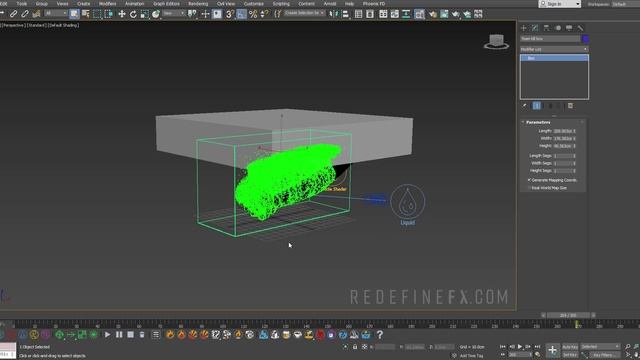Open the Sign In dropdown

pos(560,4)
